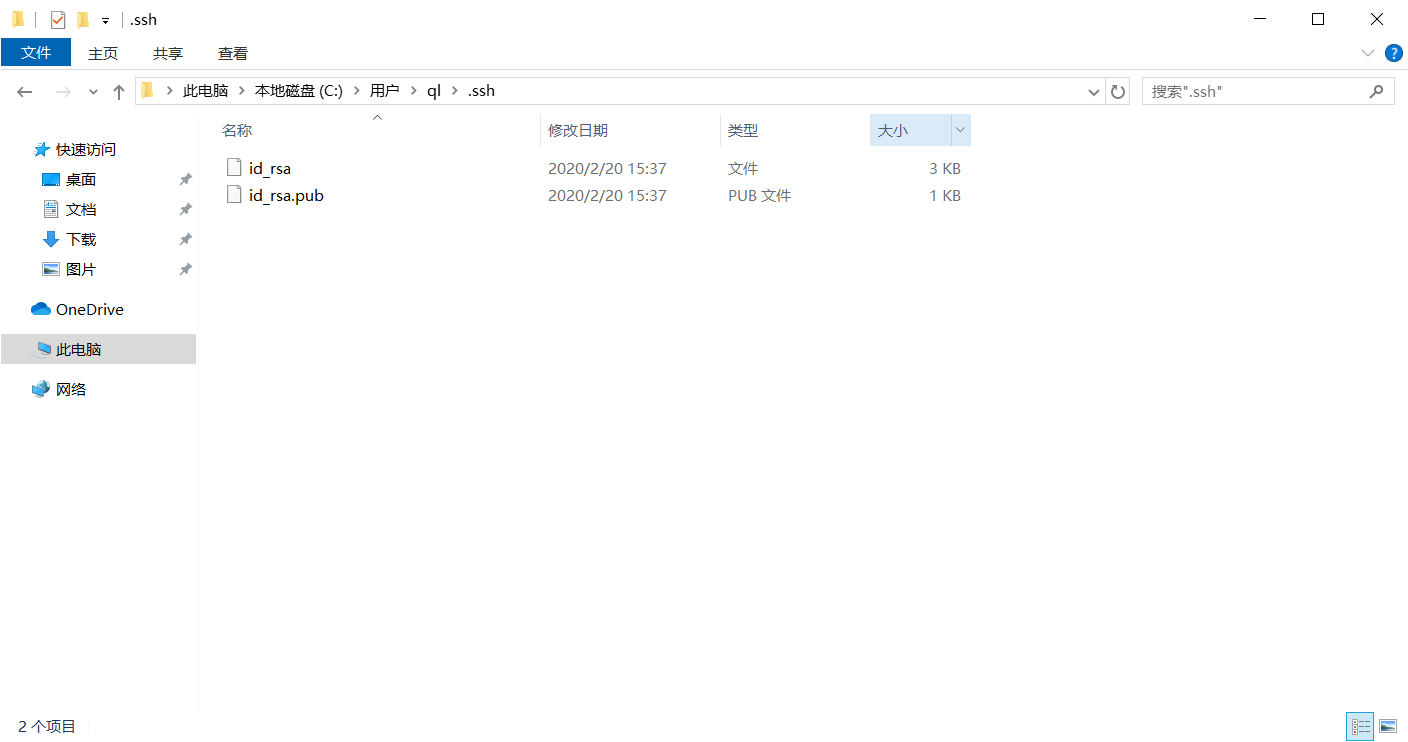1408x742 pixels.
Task: Switch to details view layout icon
Action: [1360, 727]
